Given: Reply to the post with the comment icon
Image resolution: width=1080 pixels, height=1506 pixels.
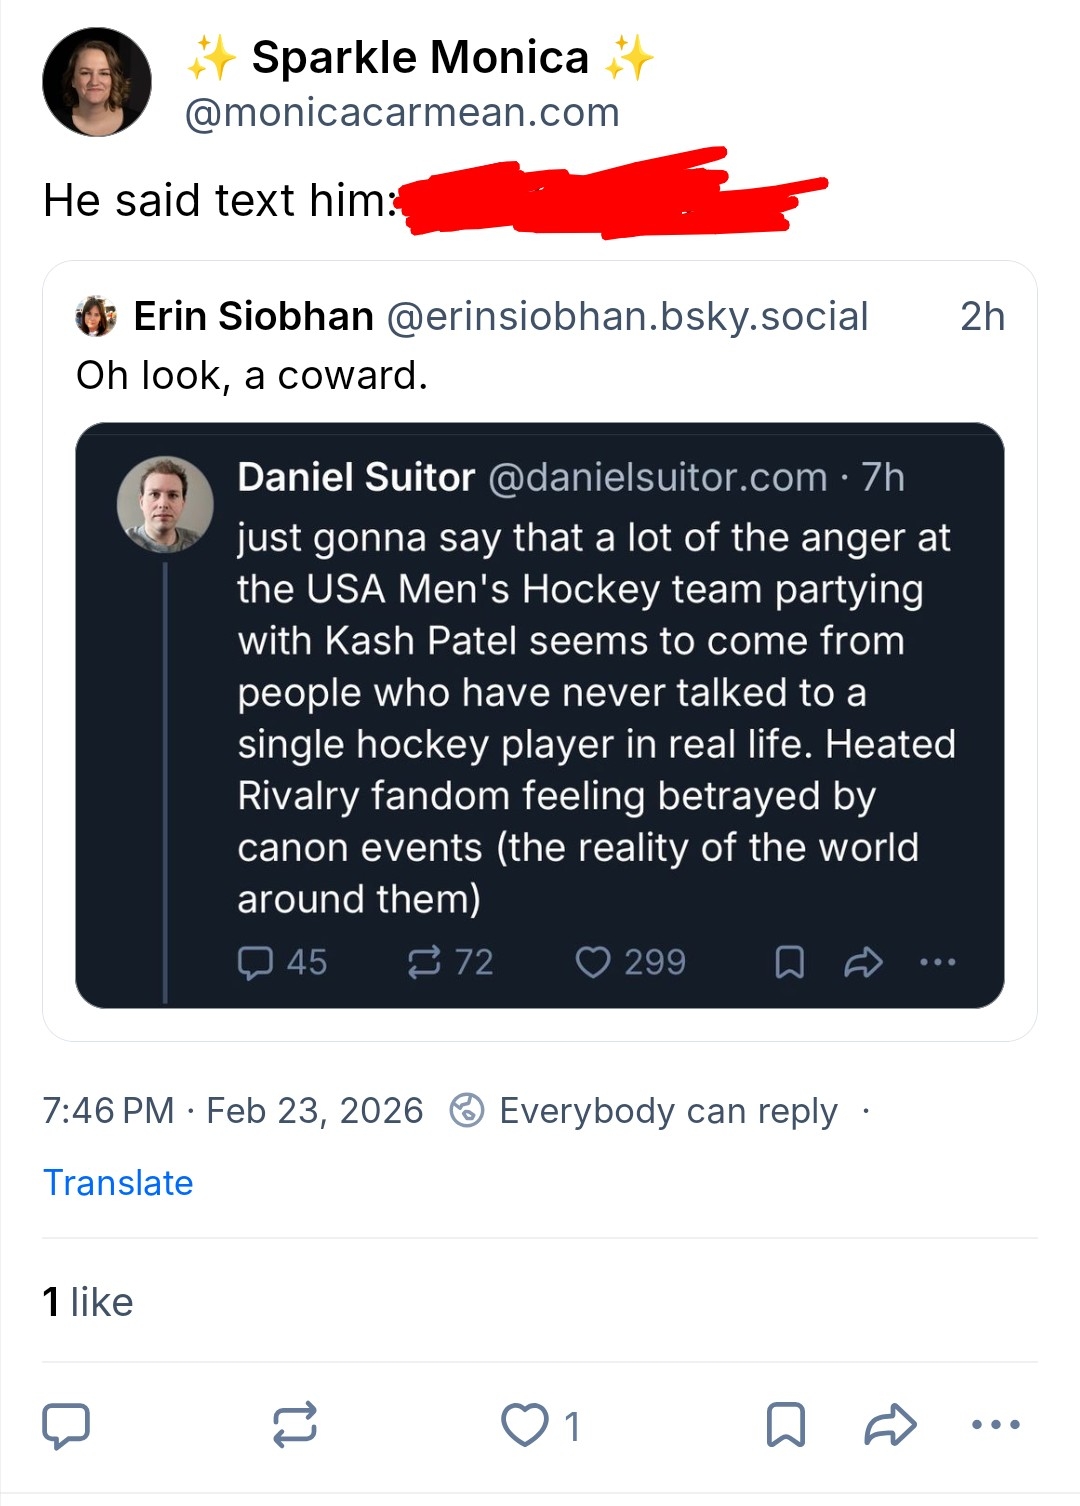Looking at the screenshot, I should [x=66, y=1425].
